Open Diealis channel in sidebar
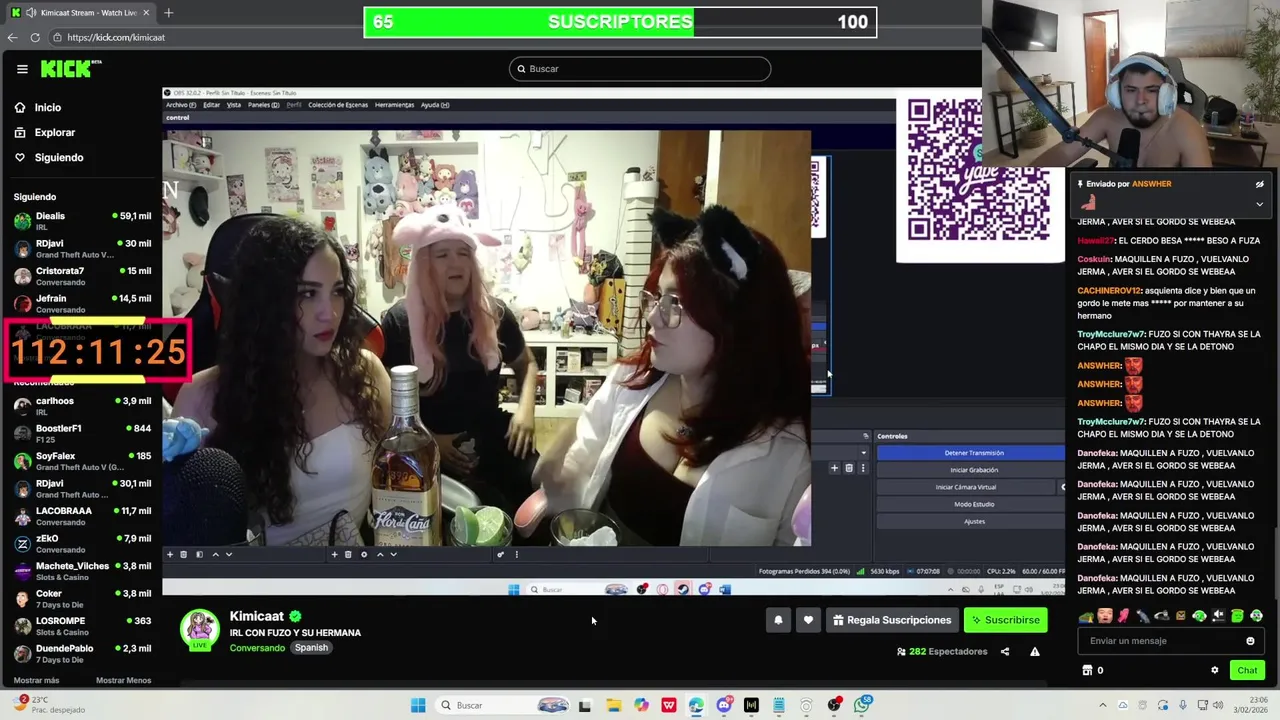The height and width of the screenshot is (720, 1280). (82, 221)
